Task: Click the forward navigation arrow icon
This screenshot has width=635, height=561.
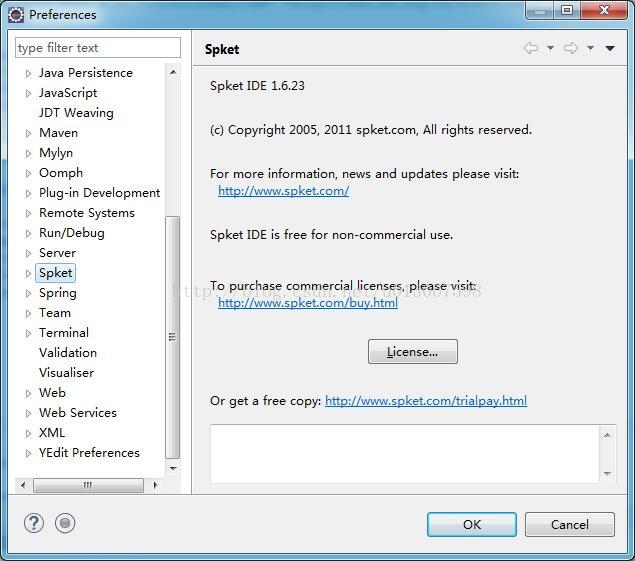Action: click(571, 48)
